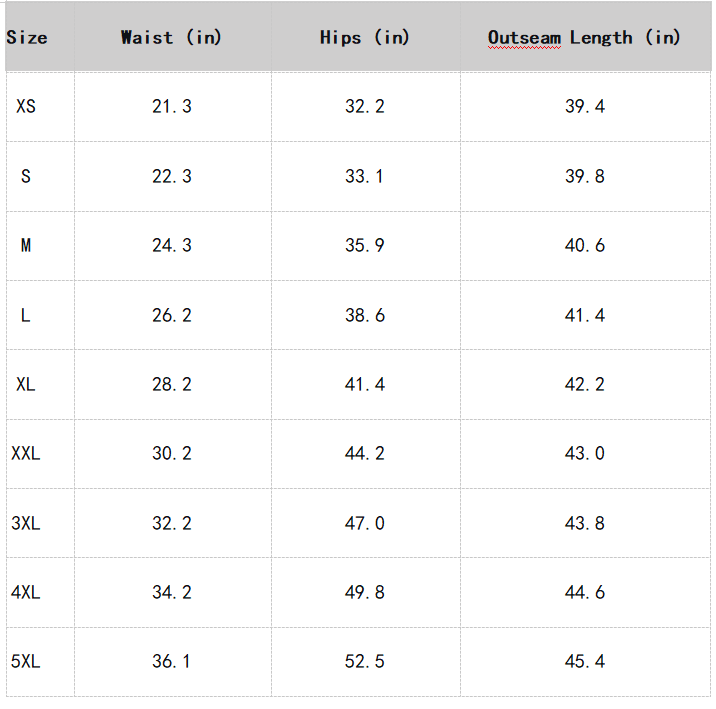The height and width of the screenshot is (709, 716).
Task: Click the Hips (in) column header
Action: click(x=364, y=38)
